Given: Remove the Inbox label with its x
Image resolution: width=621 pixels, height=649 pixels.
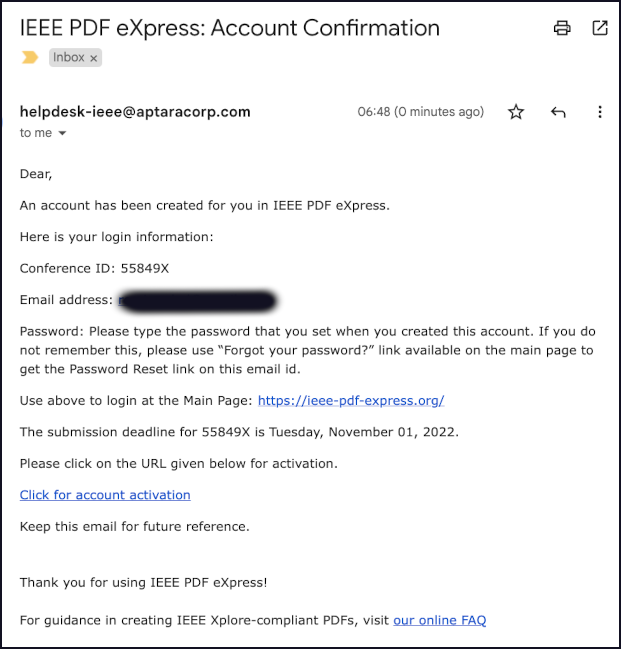Looking at the screenshot, I should [94, 59].
